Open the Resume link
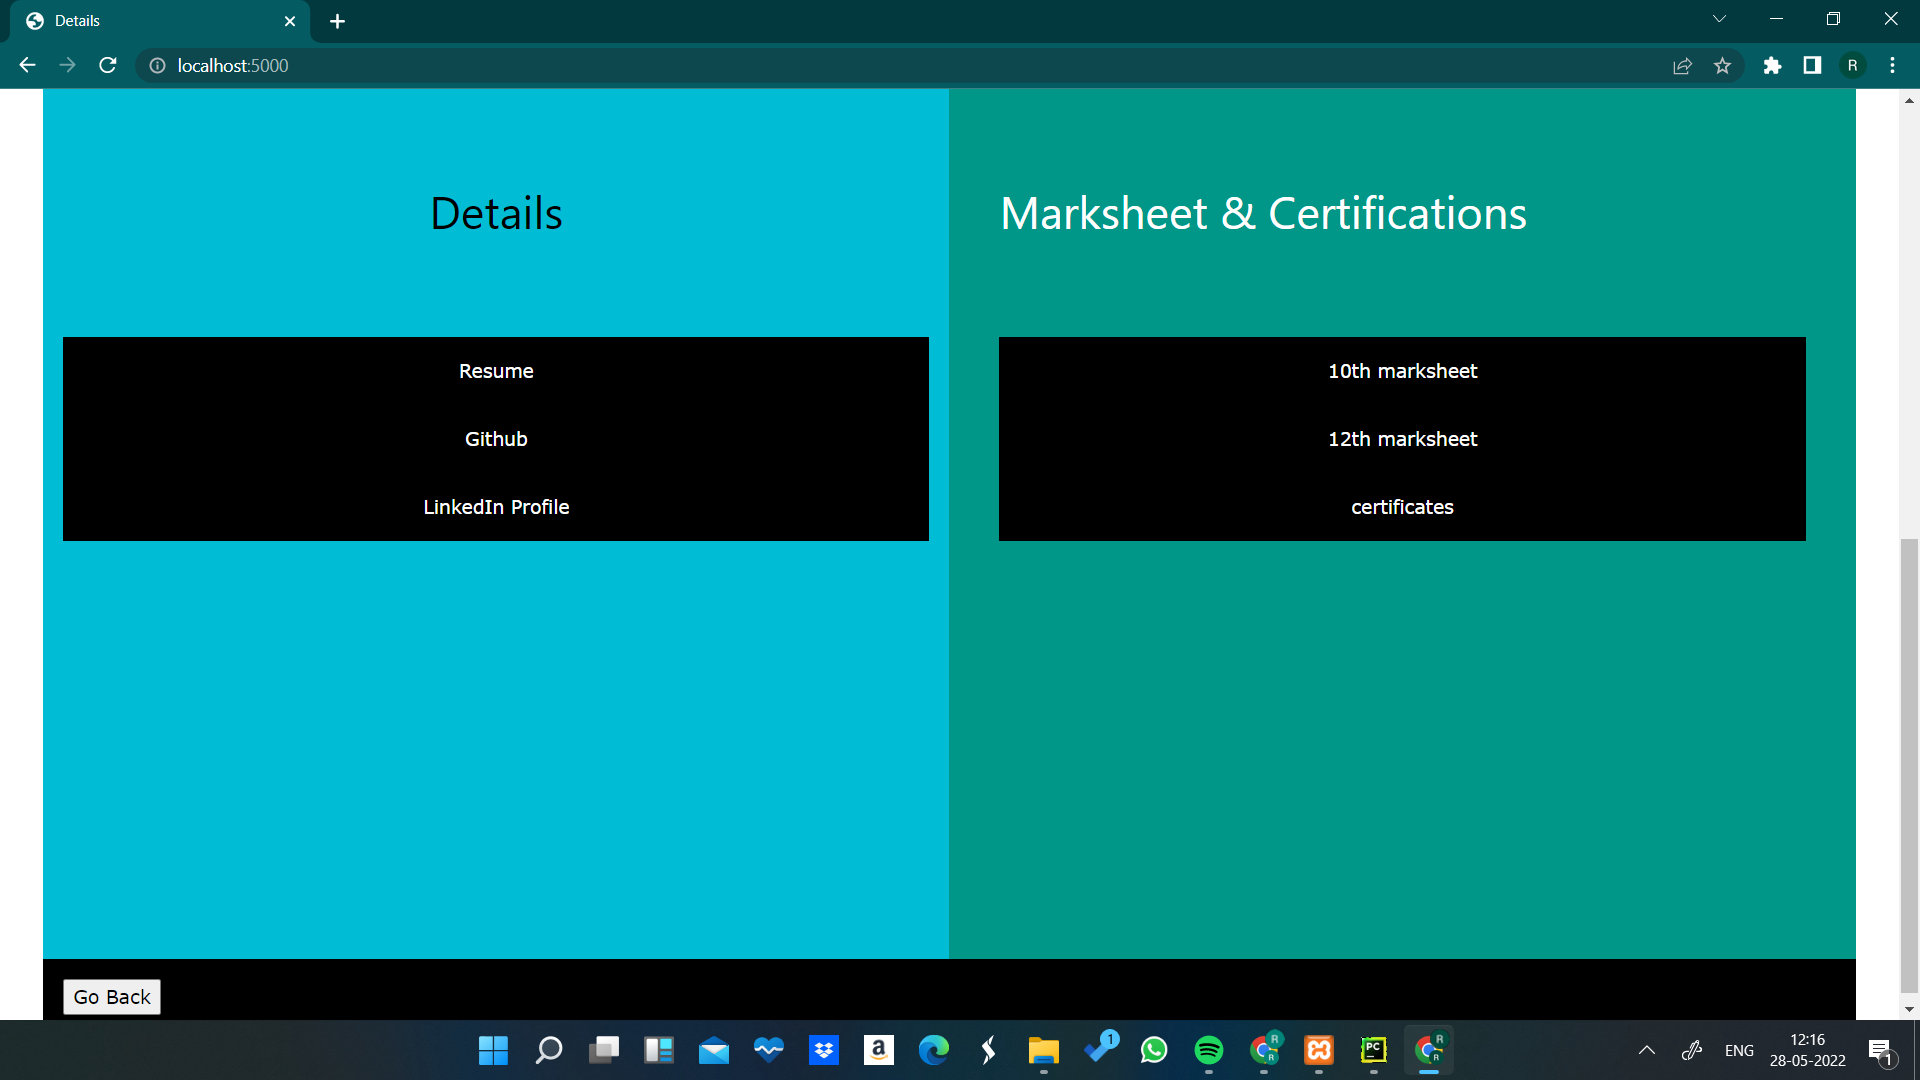1920x1080 pixels. click(496, 371)
